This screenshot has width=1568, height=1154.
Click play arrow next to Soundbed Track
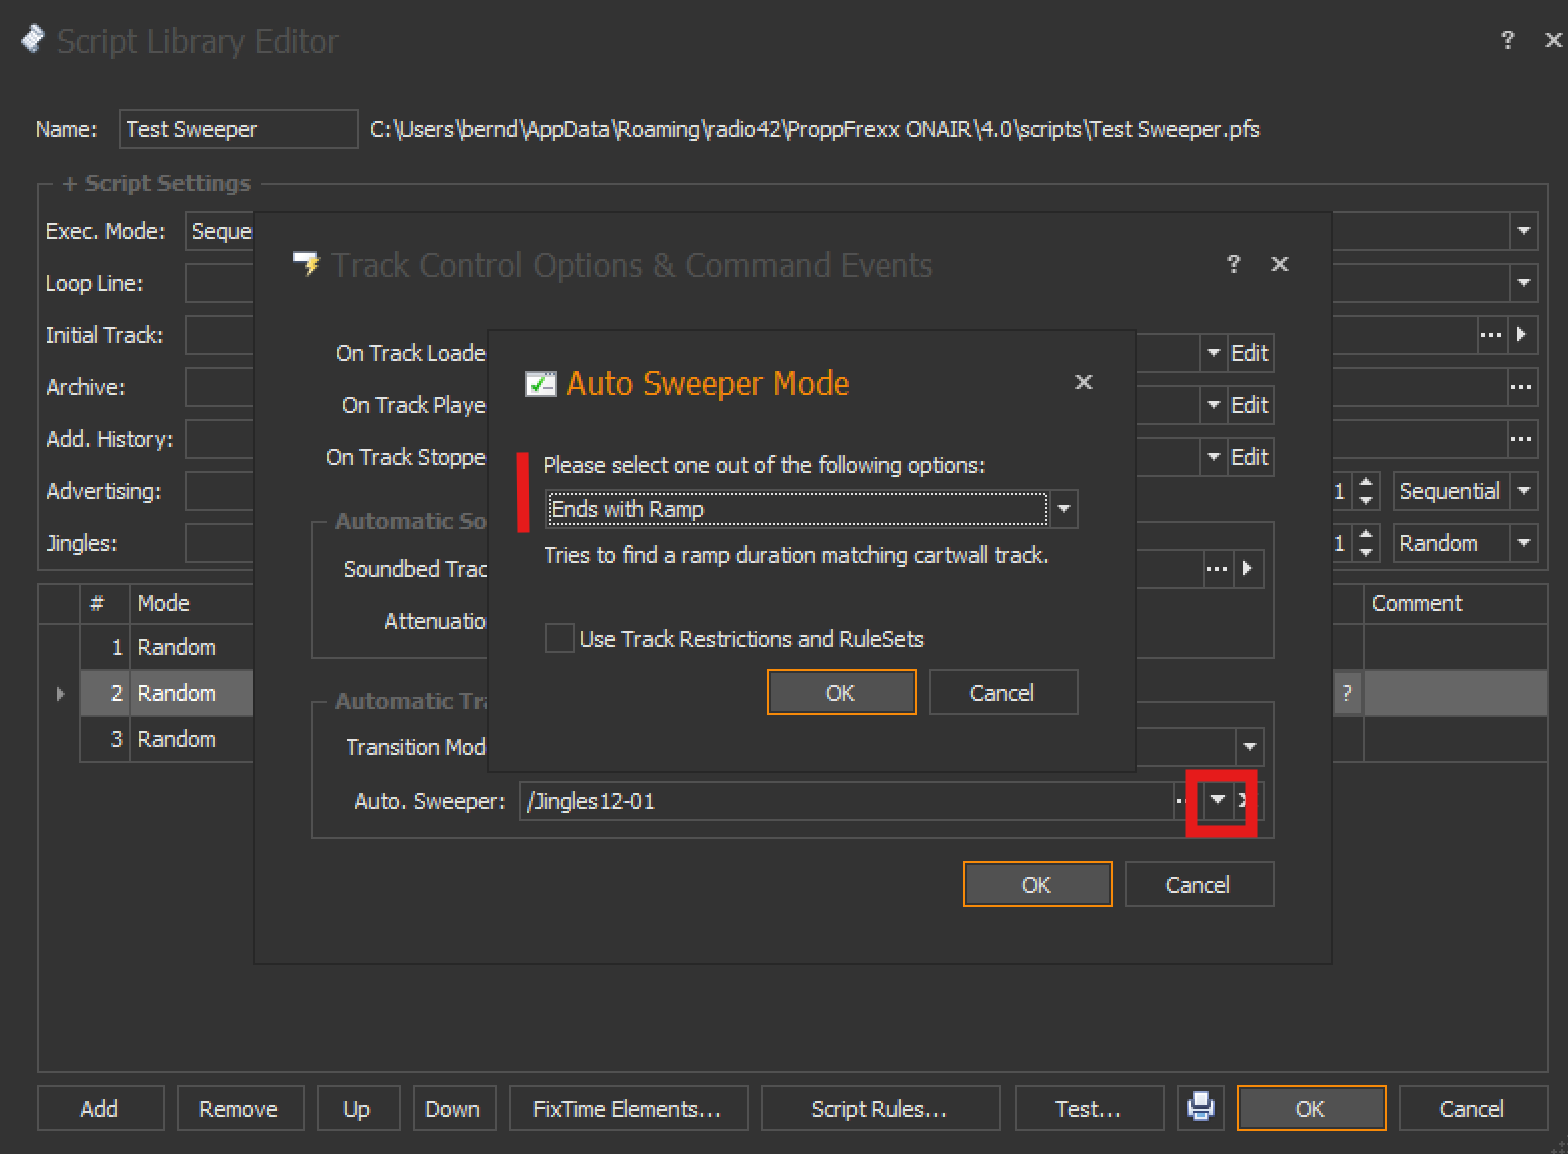tap(1248, 569)
